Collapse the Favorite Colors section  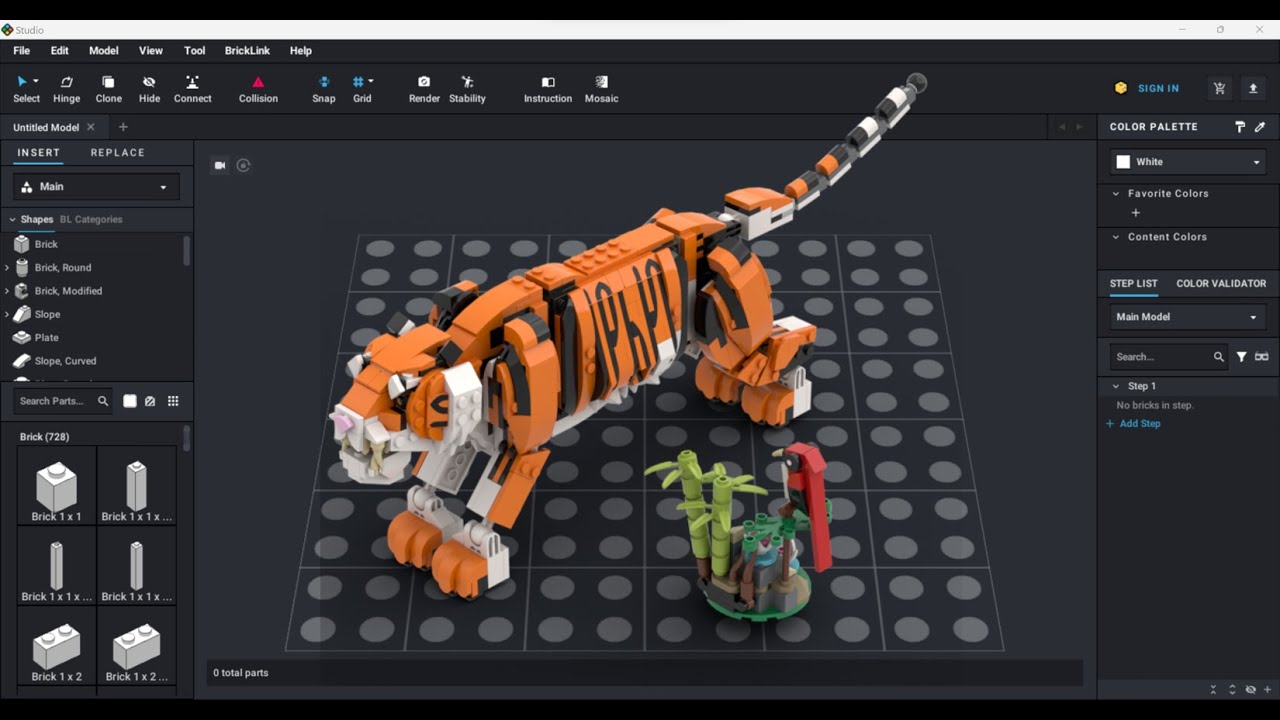pos(1116,194)
